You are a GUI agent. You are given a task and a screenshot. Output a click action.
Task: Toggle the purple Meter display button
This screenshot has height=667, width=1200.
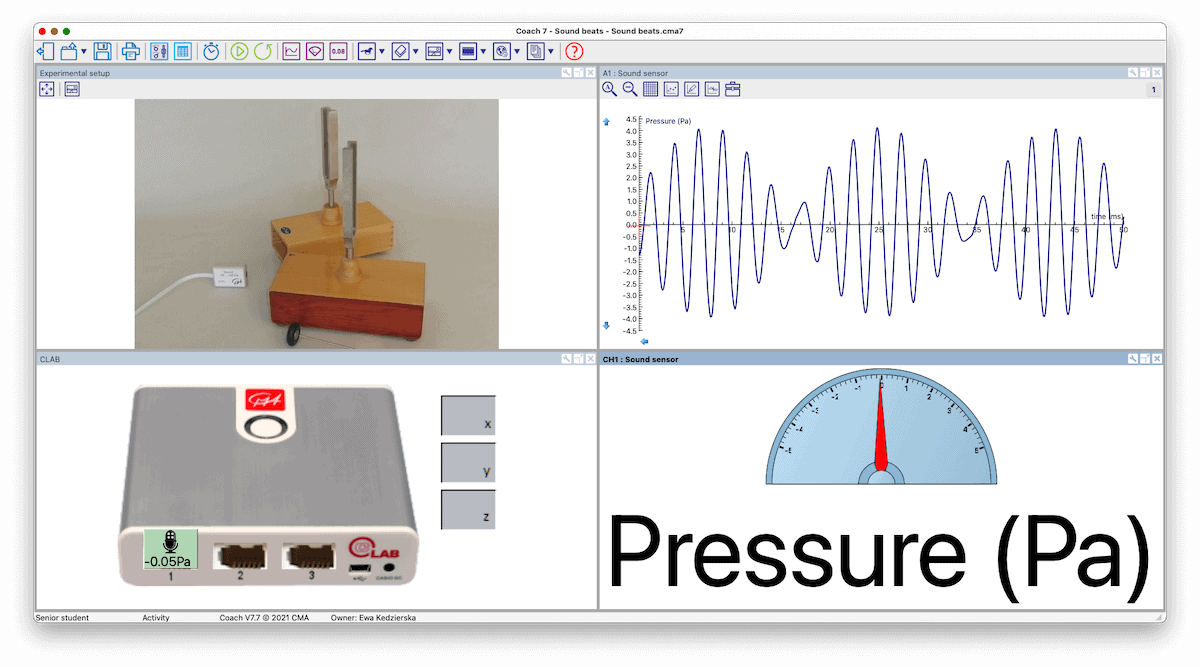315,51
